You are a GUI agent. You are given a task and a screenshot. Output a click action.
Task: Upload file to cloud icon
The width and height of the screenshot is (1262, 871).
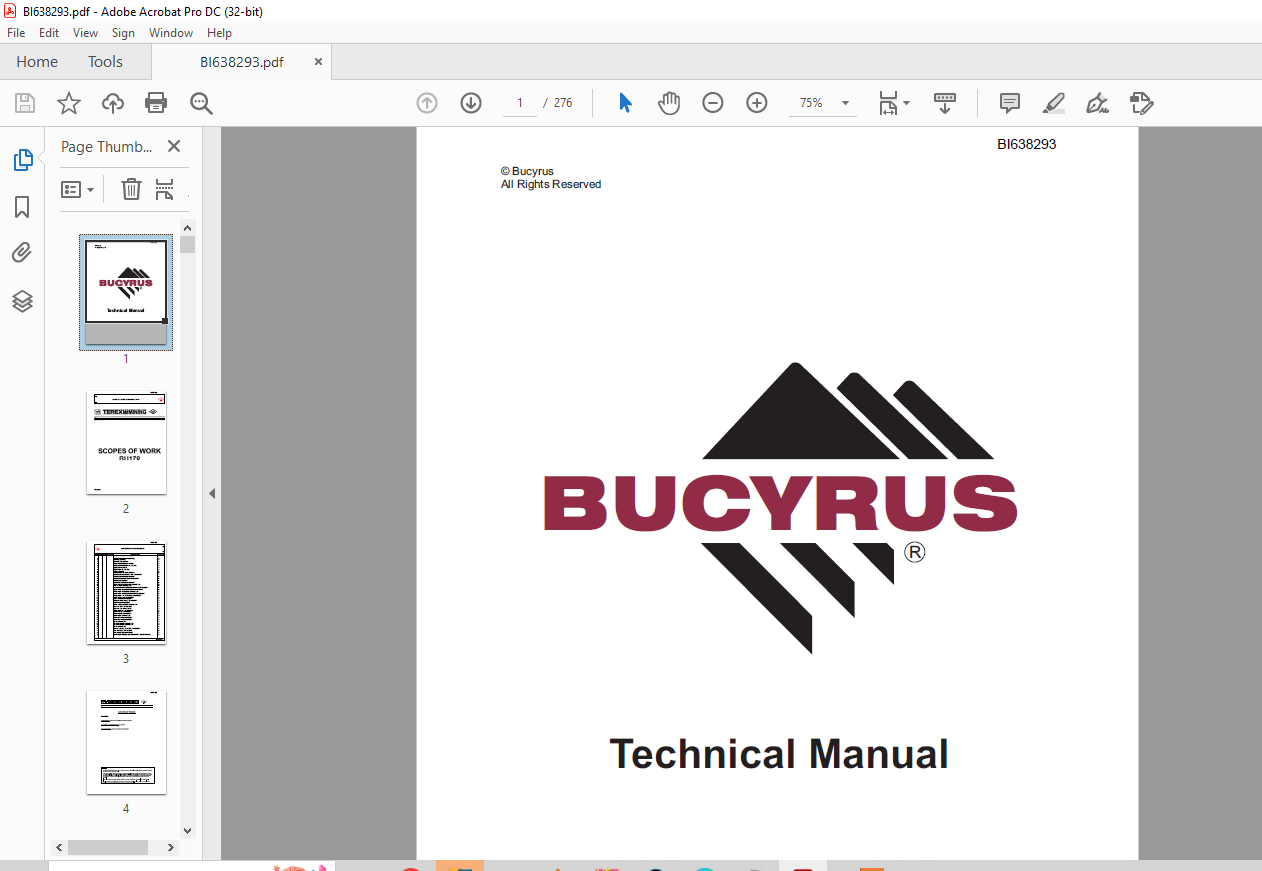(x=113, y=103)
